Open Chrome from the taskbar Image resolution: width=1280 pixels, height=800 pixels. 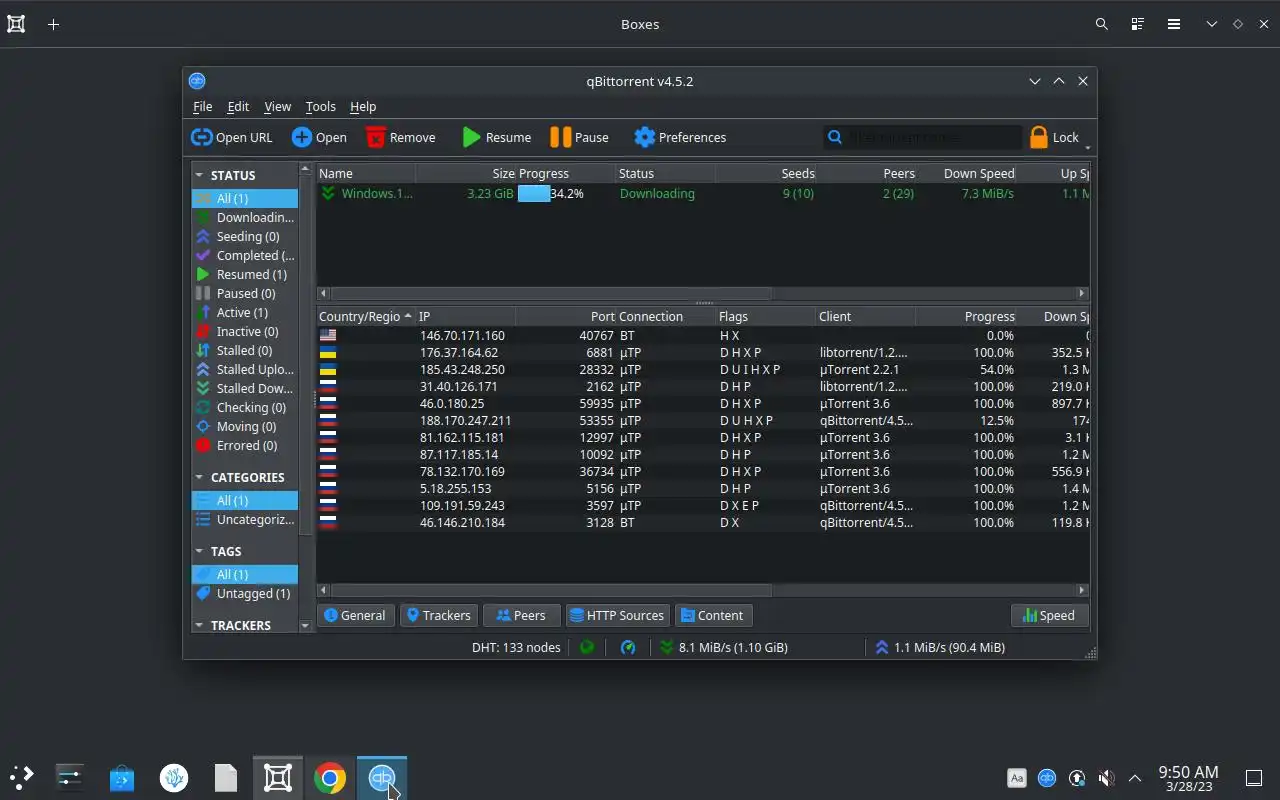click(330, 777)
